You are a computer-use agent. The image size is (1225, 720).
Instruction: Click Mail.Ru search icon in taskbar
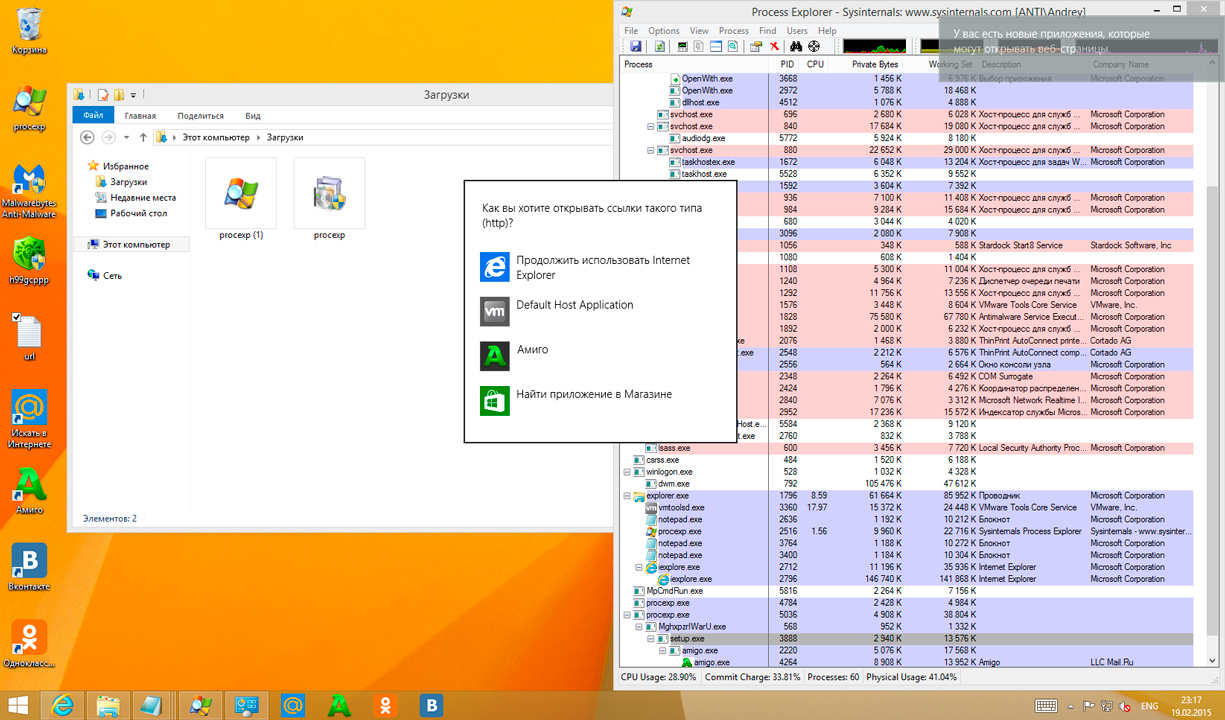pyautogui.click(x=293, y=705)
